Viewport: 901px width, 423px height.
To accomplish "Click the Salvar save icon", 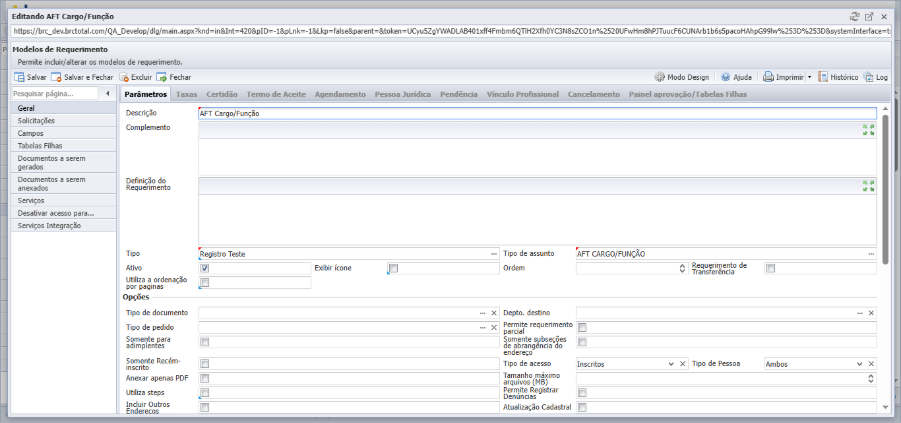I will (x=19, y=77).
